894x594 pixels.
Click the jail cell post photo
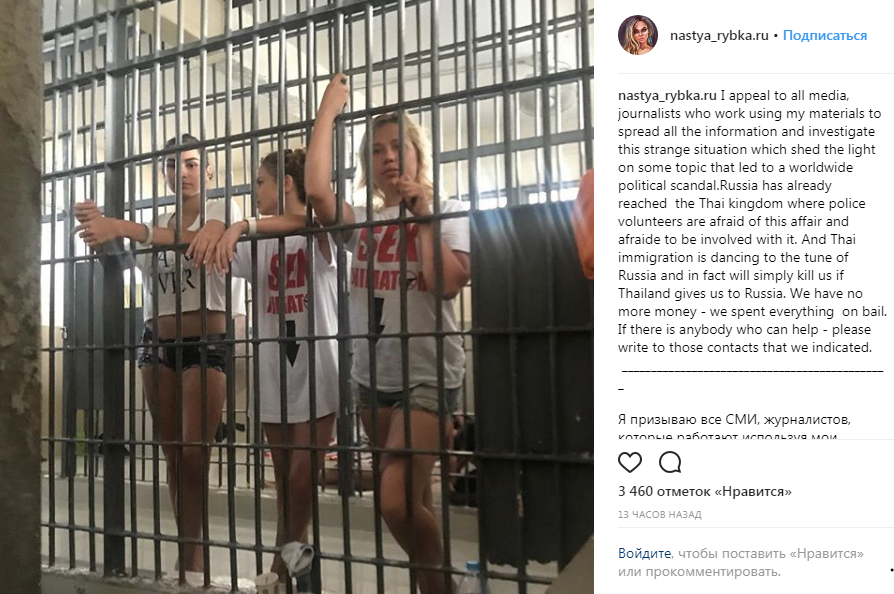[x=296, y=297]
